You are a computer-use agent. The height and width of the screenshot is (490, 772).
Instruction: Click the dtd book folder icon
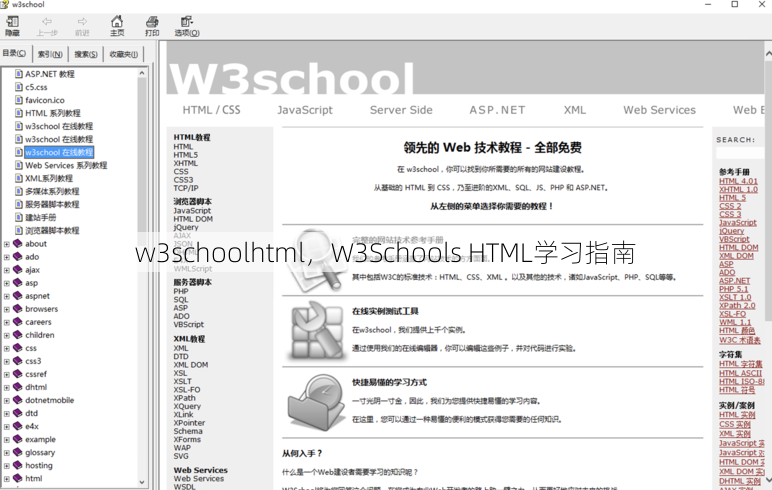(x=18, y=413)
